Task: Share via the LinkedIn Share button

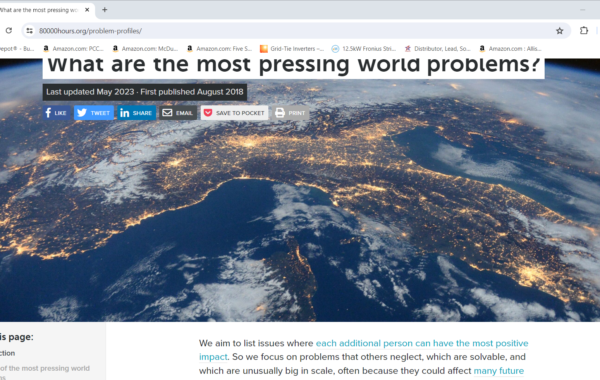Action: click(x=137, y=113)
